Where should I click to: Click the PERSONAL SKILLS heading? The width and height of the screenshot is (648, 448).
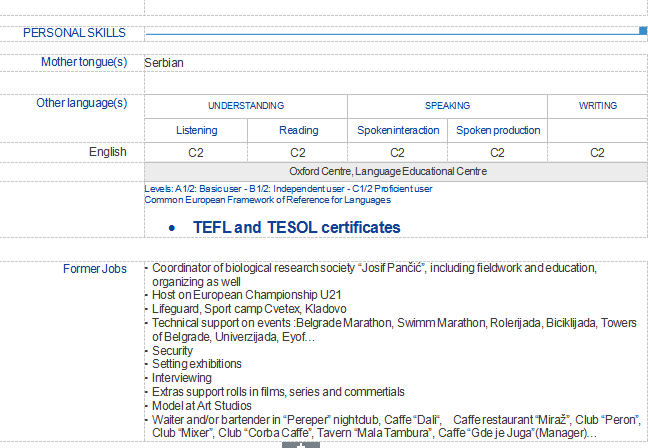point(74,33)
